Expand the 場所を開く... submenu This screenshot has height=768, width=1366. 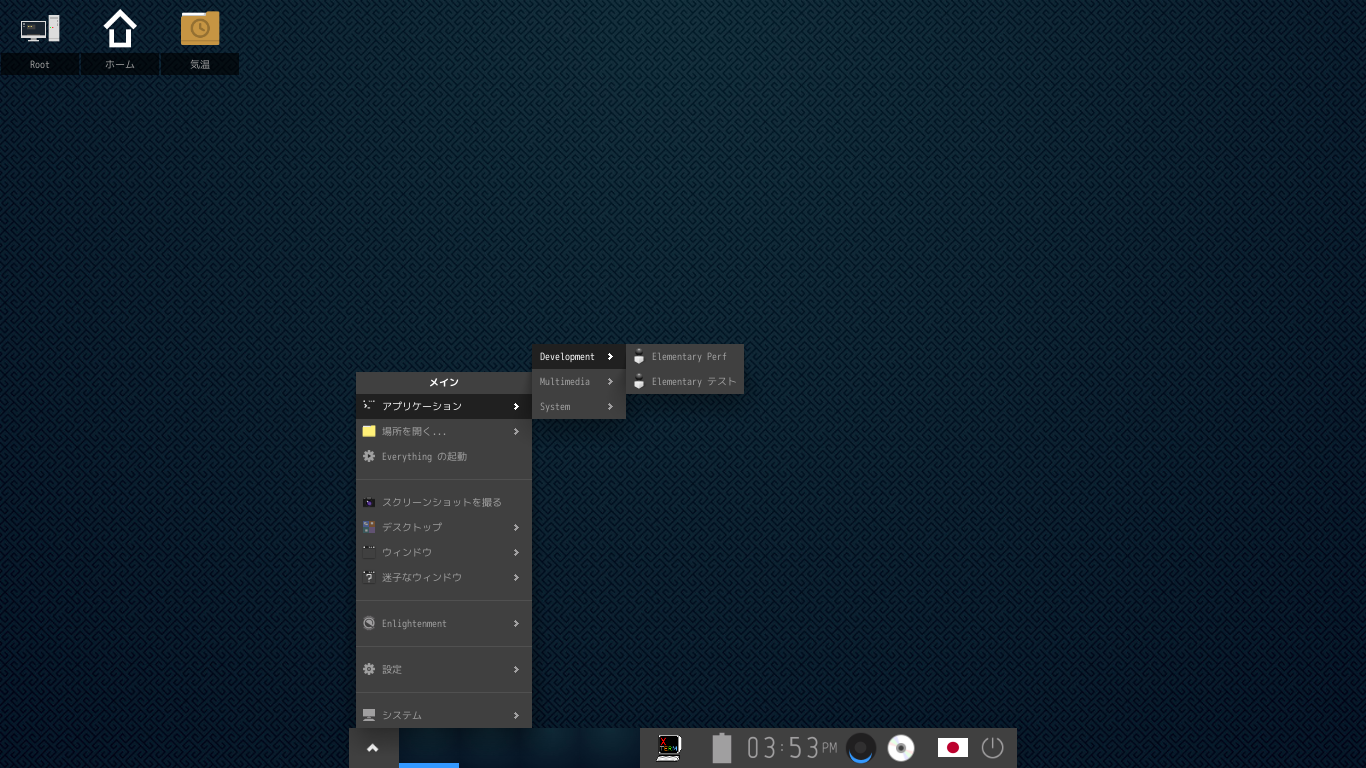(x=443, y=432)
